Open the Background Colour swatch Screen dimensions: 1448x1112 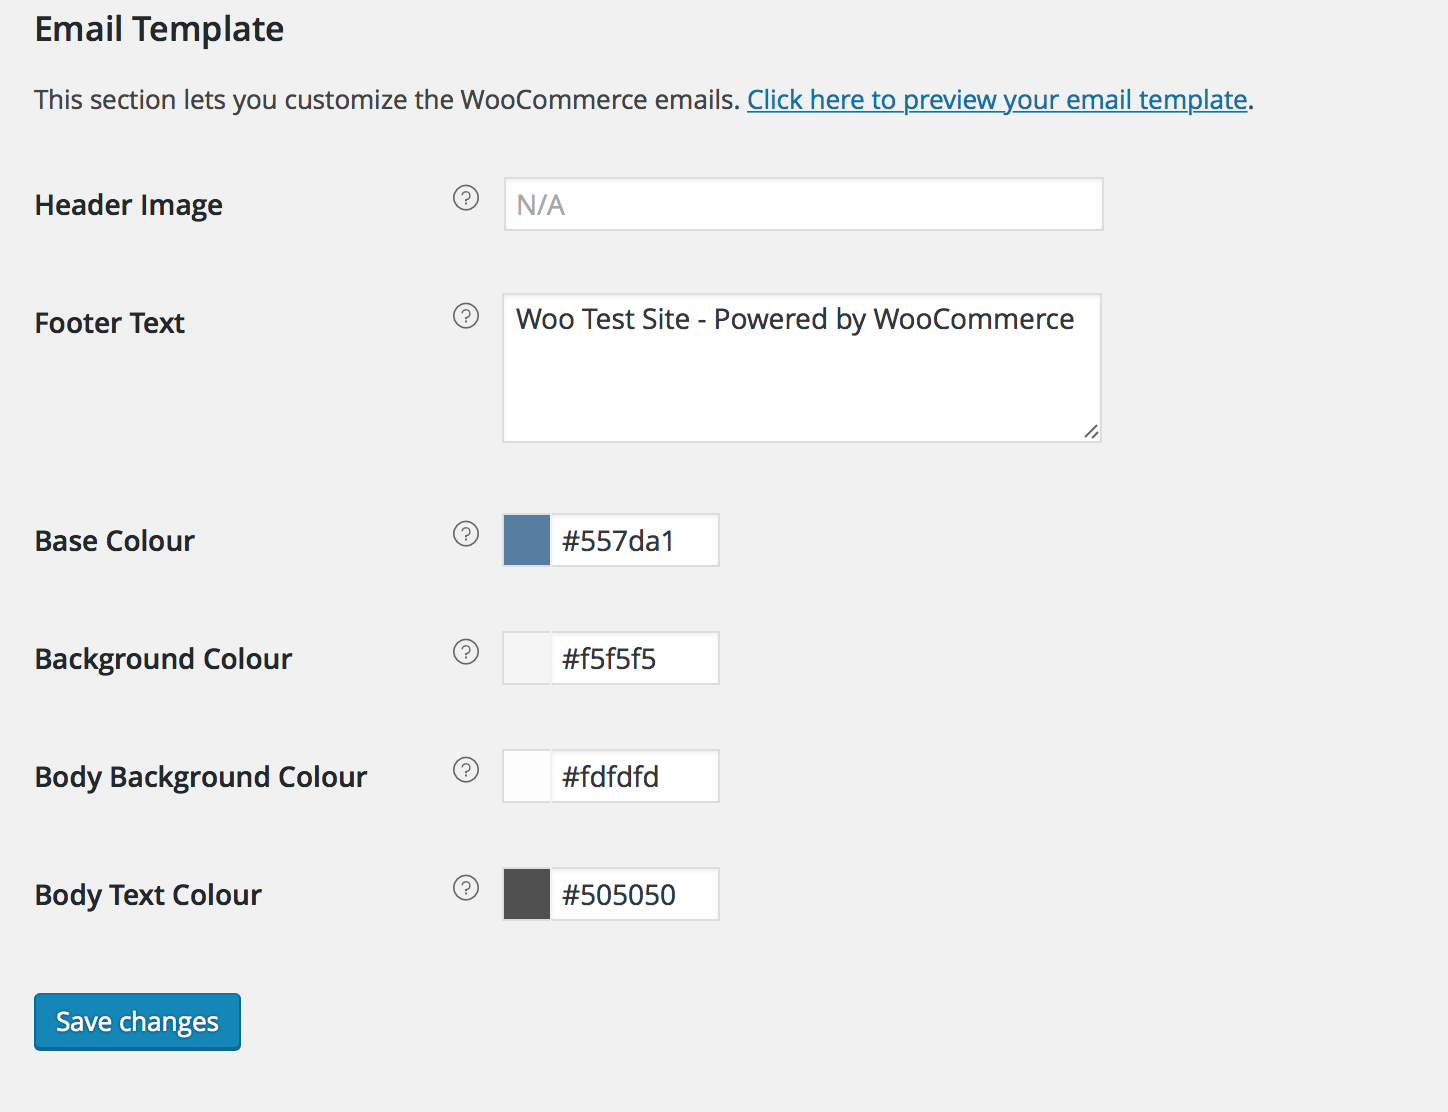pos(527,658)
